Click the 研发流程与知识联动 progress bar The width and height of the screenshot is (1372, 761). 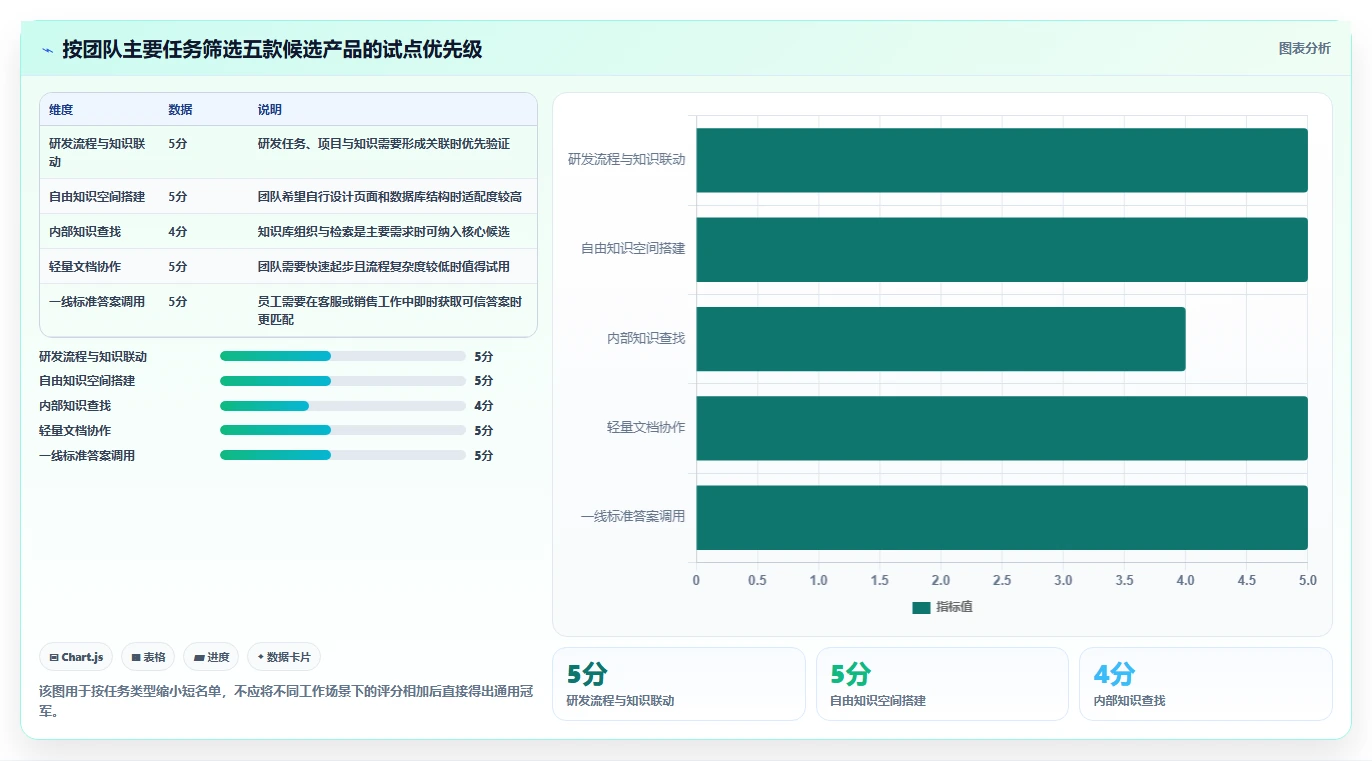pyautogui.click(x=343, y=356)
